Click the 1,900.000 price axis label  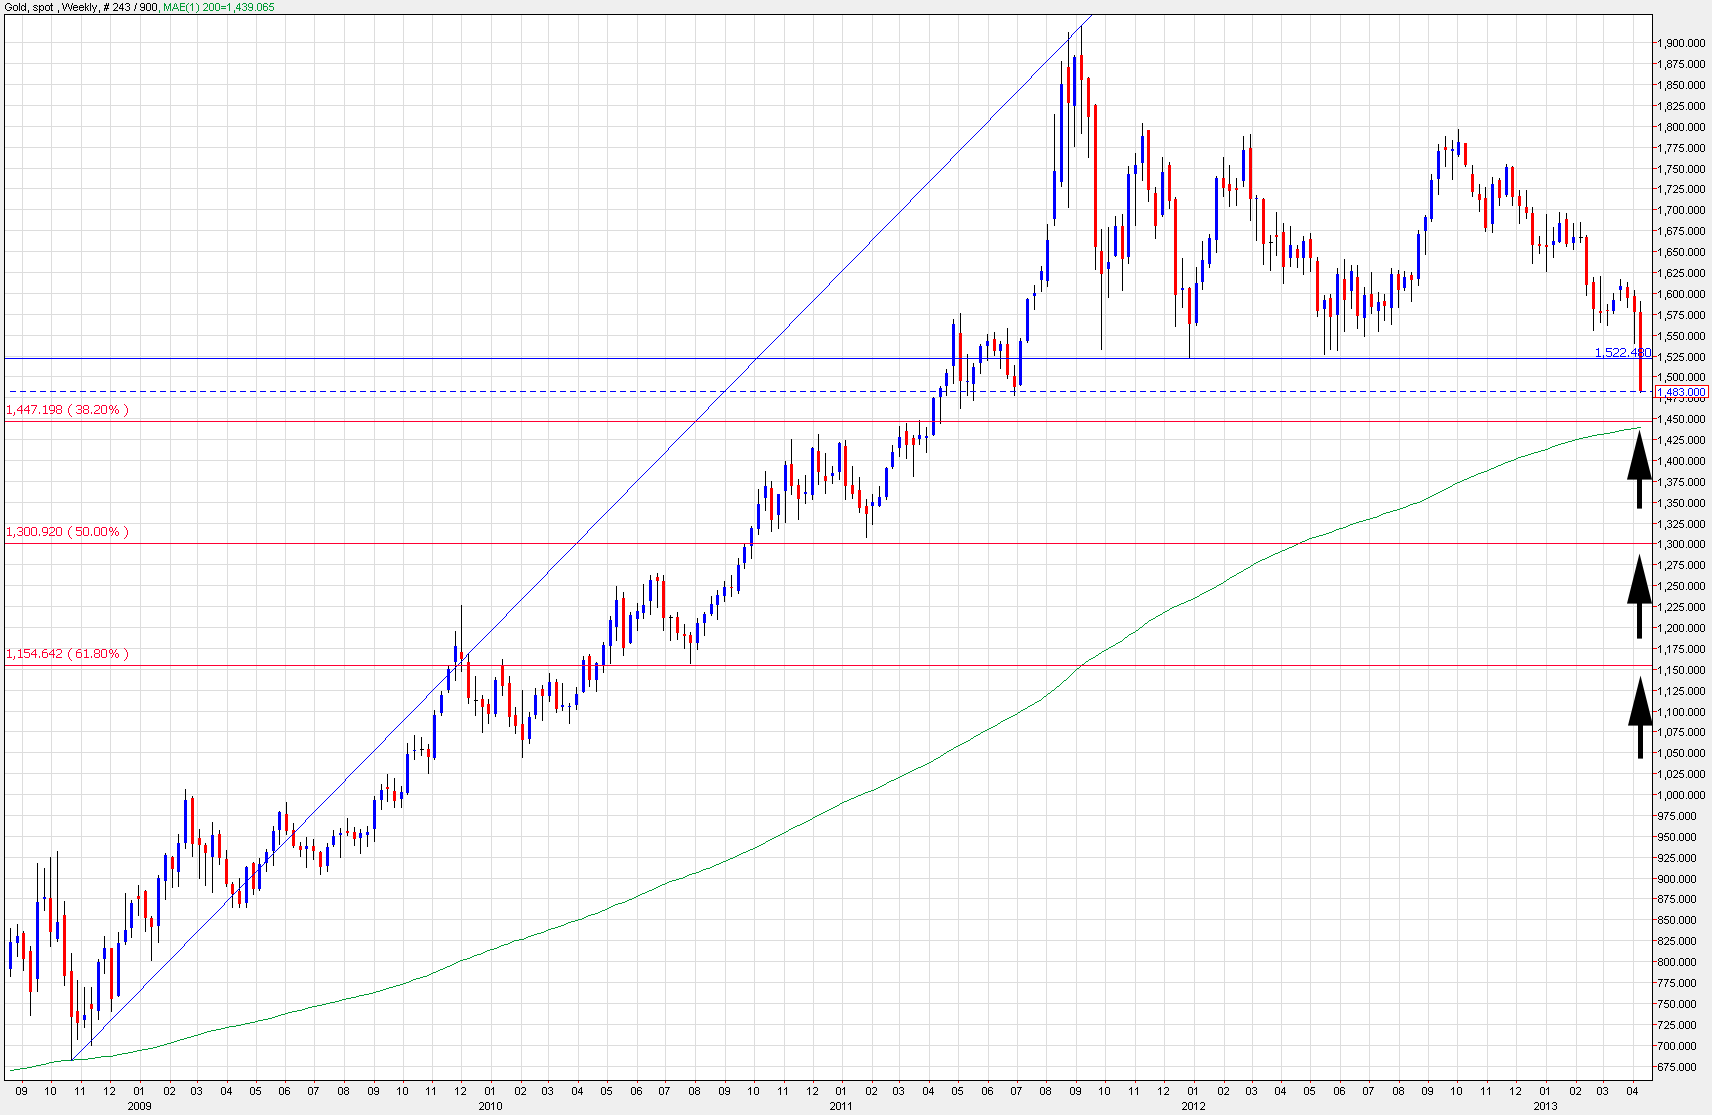pyautogui.click(x=1681, y=43)
